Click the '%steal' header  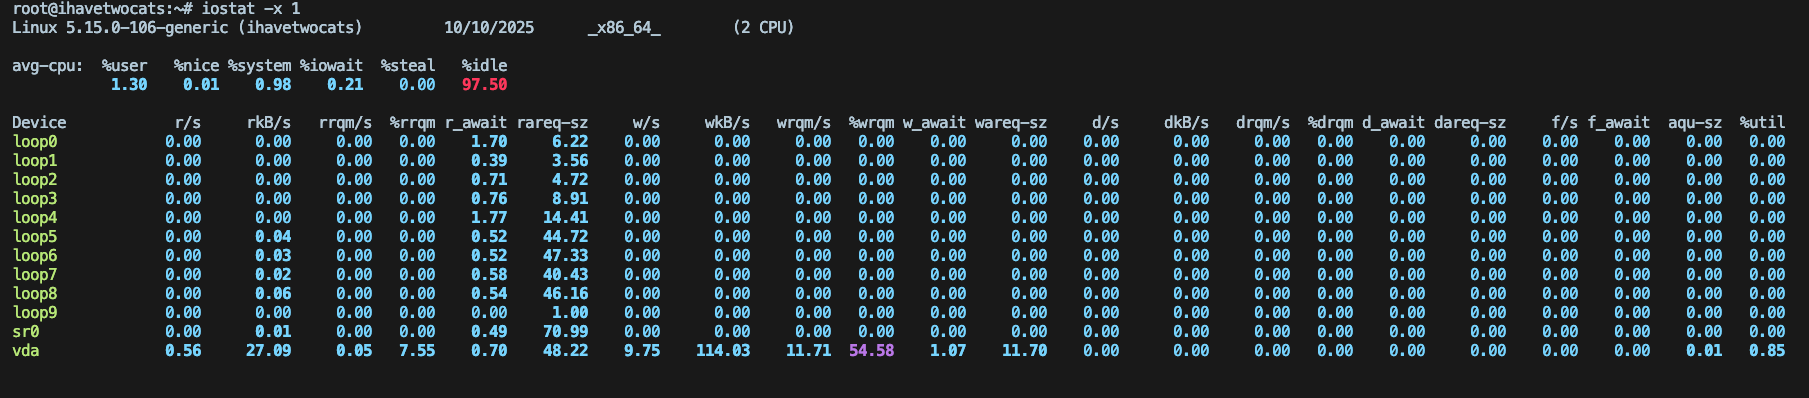point(408,66)
